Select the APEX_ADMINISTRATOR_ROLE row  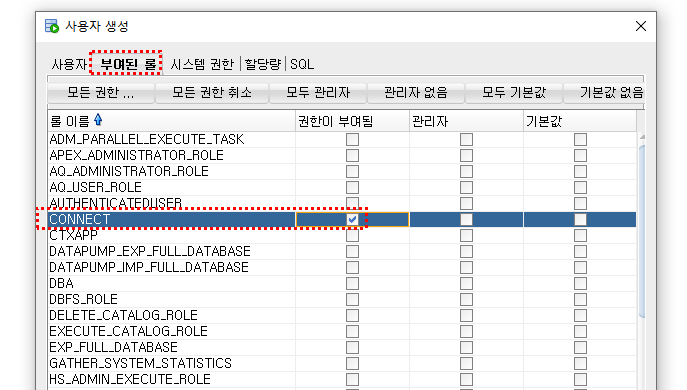coord(342,156)
